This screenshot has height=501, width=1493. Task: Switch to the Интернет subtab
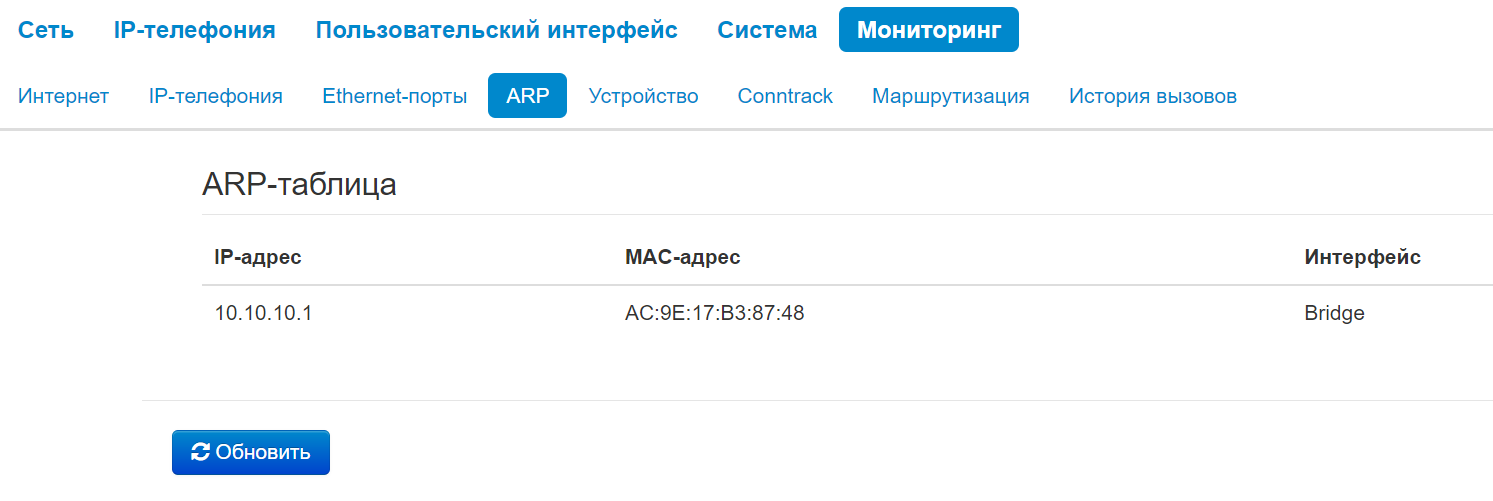point(63,96)
